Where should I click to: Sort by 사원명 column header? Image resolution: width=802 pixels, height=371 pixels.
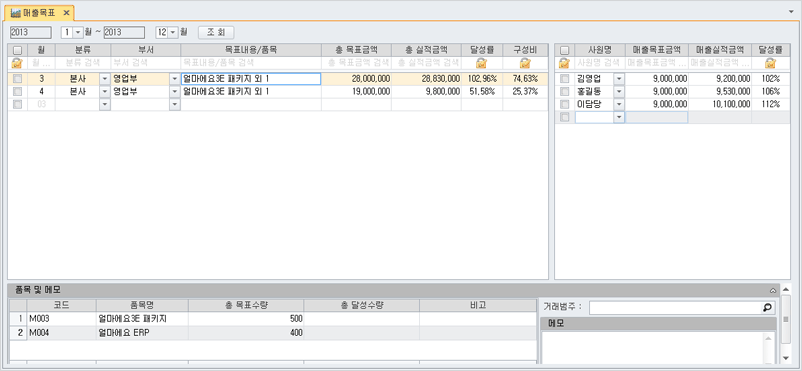click(599, 50)
